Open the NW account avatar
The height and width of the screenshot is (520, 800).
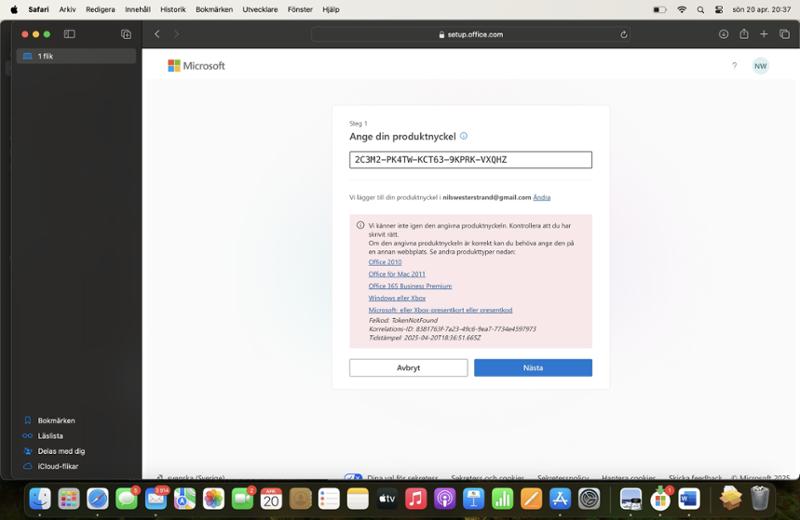tap(760, 66)
